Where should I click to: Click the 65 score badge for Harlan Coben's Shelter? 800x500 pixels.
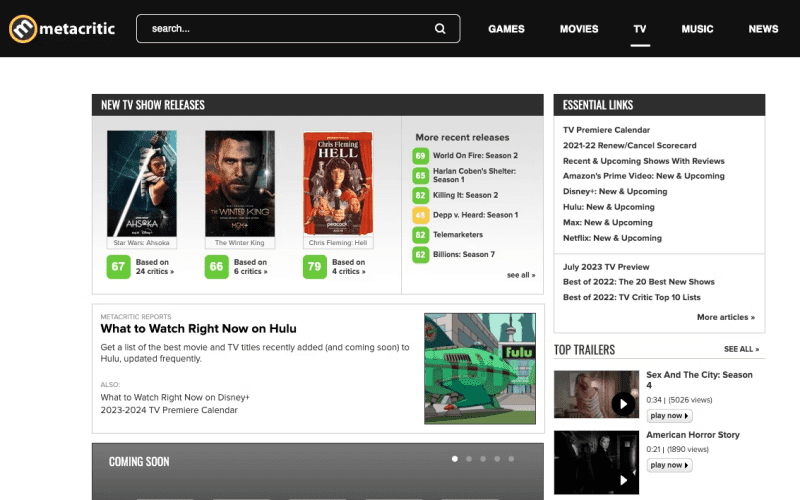pyautogui.click(x=420, y=176)
